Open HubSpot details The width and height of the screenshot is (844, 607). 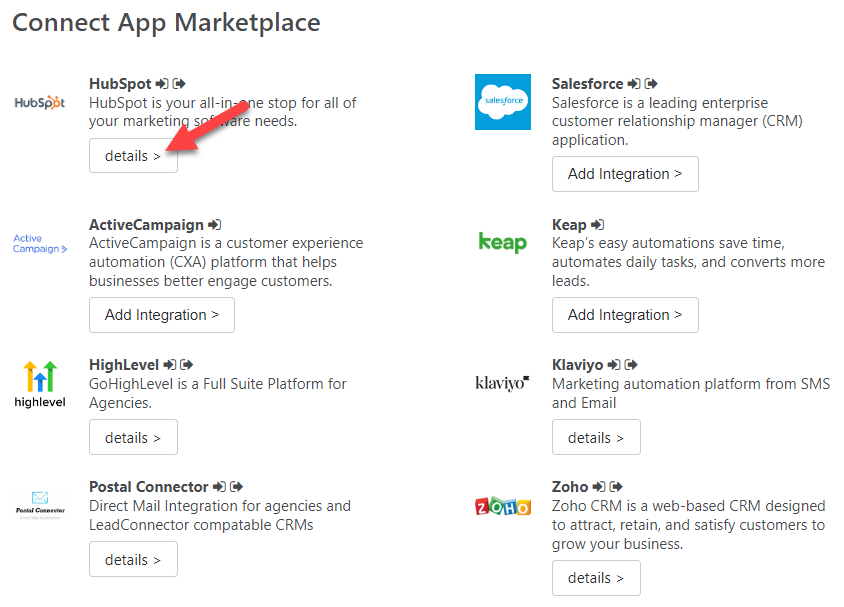coord(133,156)
